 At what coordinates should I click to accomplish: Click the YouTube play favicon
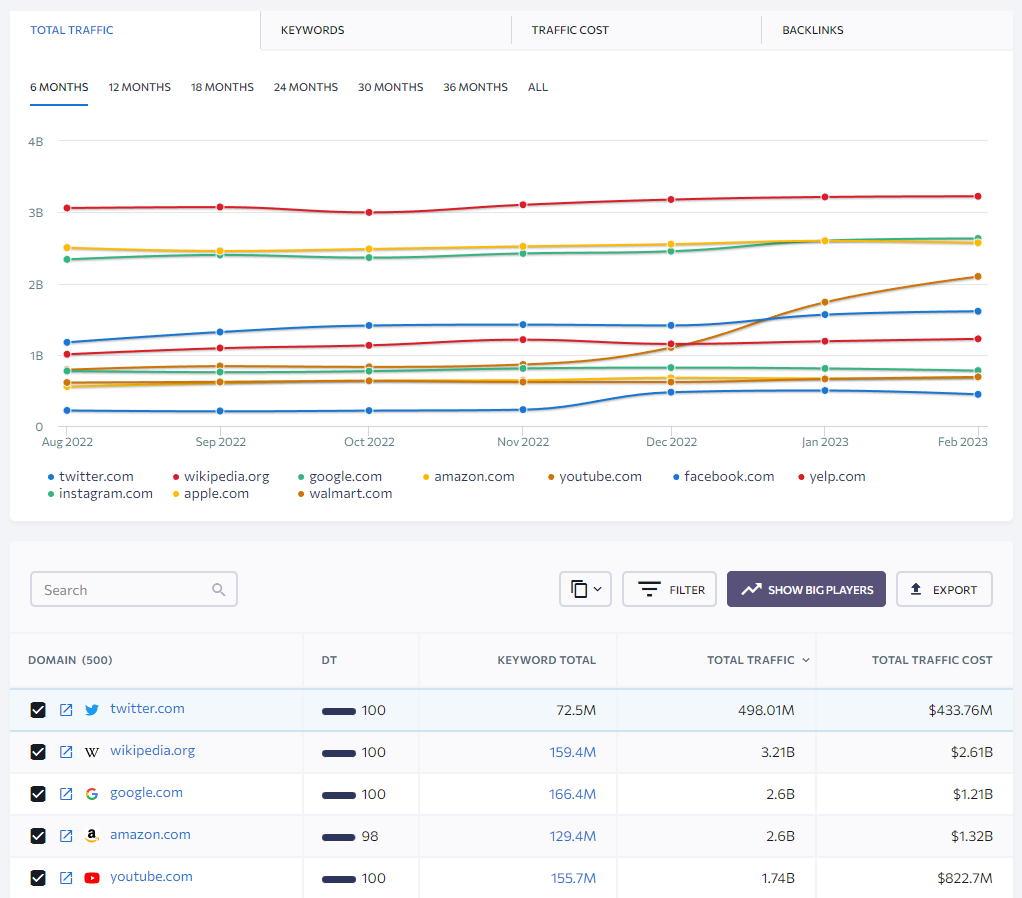(x=92, y=878)
